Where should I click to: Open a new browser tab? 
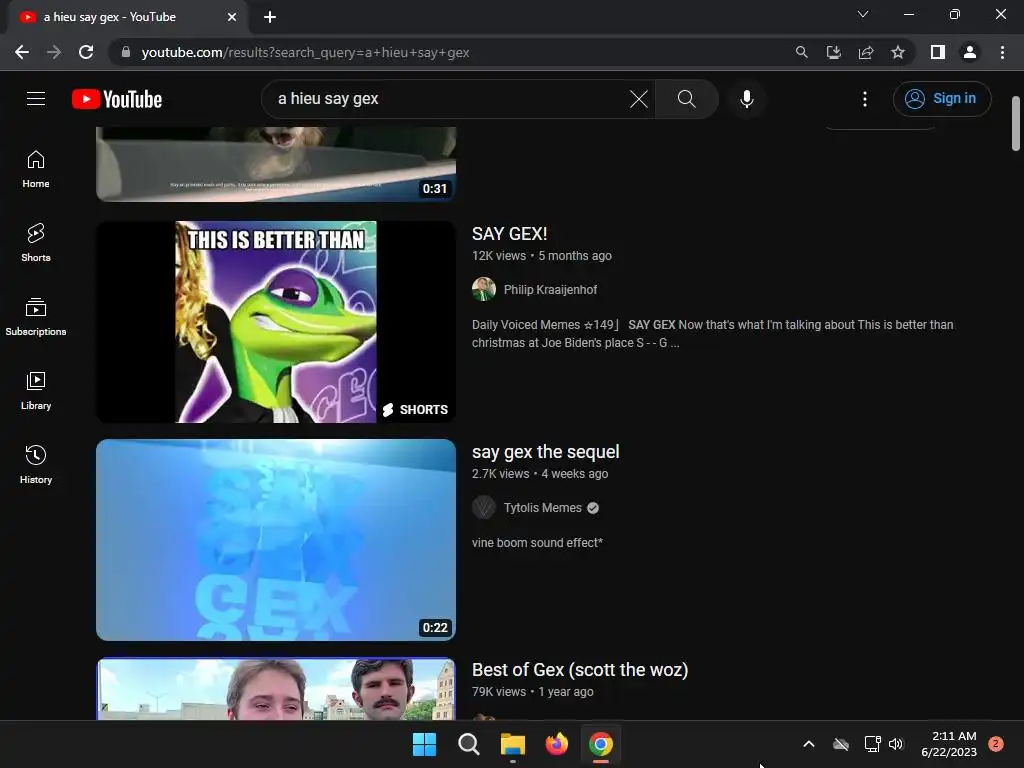[x=270, y=17]
